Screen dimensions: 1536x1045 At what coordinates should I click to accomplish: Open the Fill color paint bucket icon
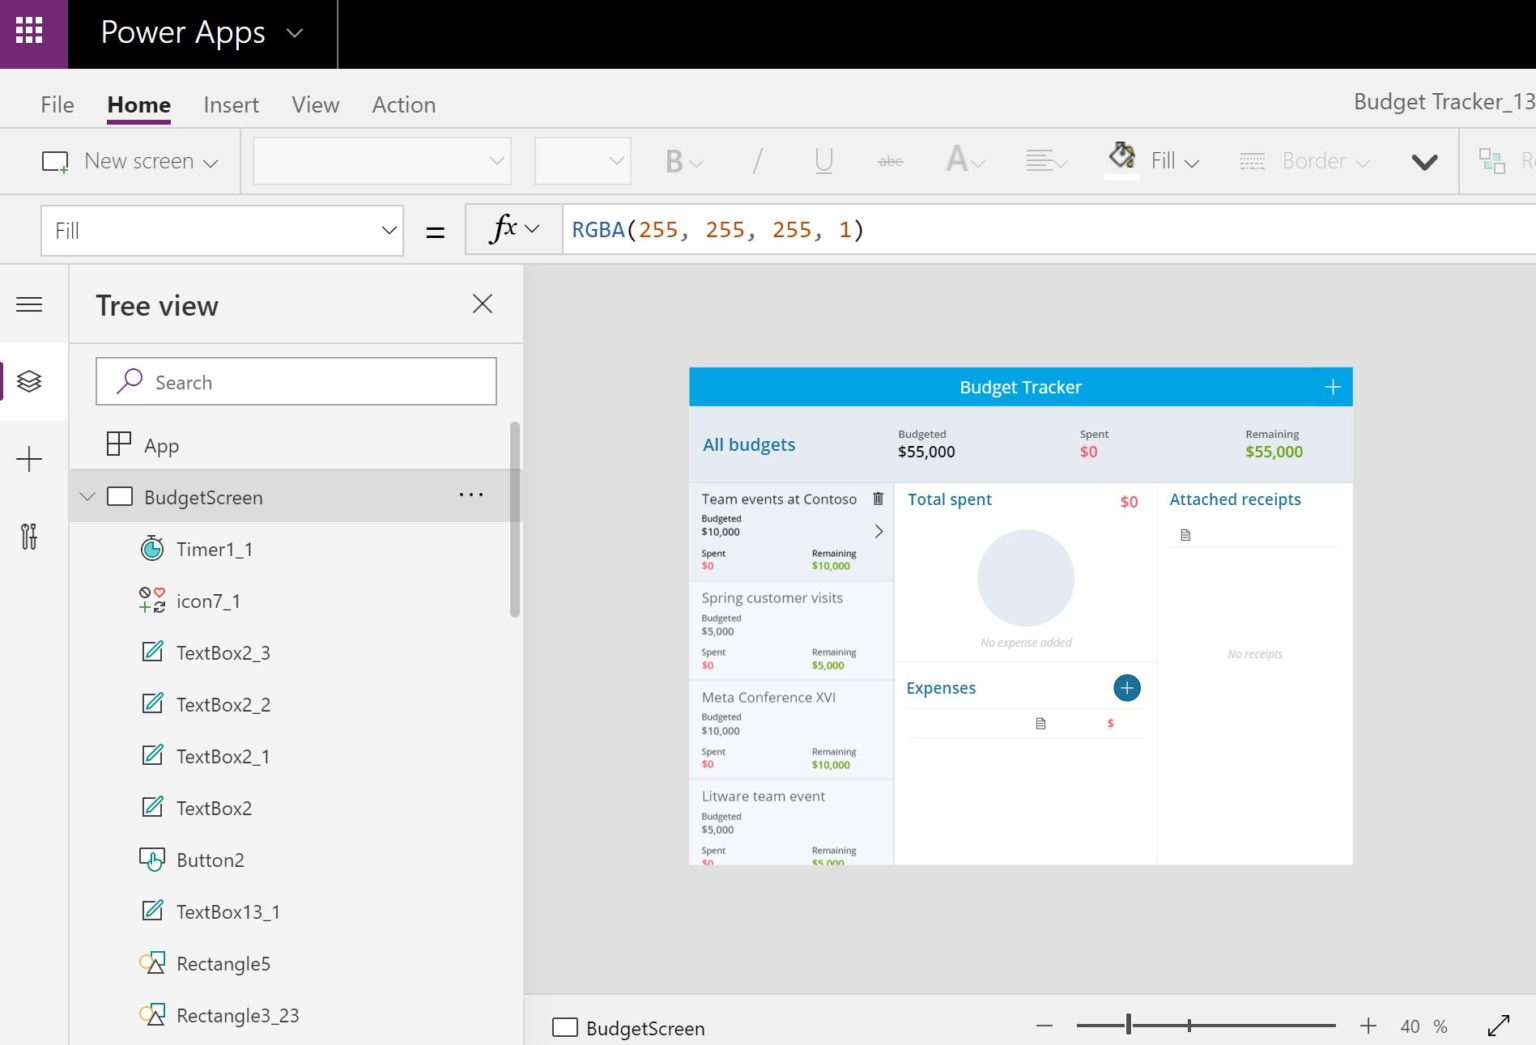1121,157
